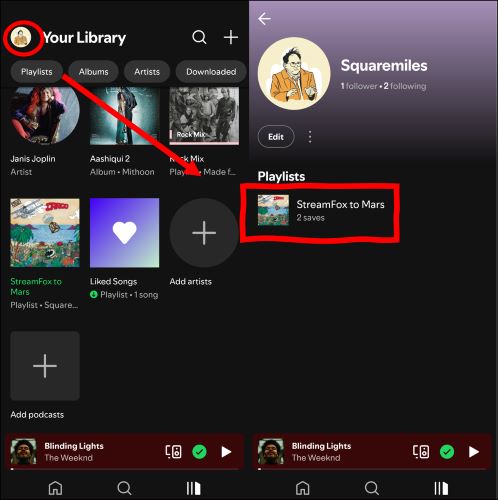
Task: Open the Rock Mix playlist cover
Action: click(x=204, y=116)
